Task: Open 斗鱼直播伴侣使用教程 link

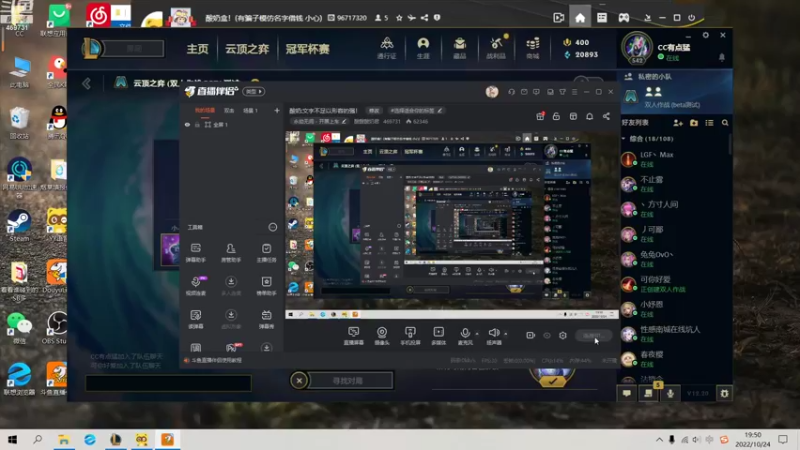Action: pyautogui.click(x=217, y=360)
